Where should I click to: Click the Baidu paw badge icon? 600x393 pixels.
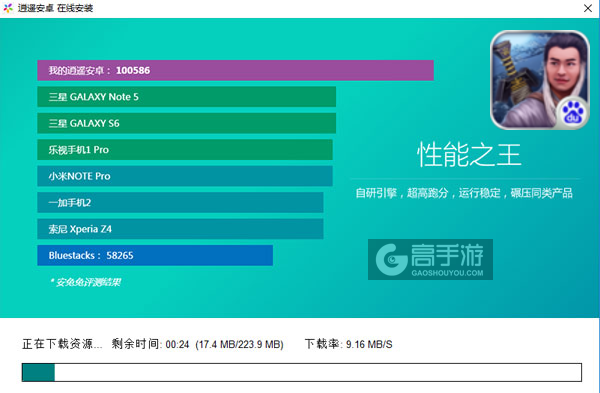coord(572,113)
